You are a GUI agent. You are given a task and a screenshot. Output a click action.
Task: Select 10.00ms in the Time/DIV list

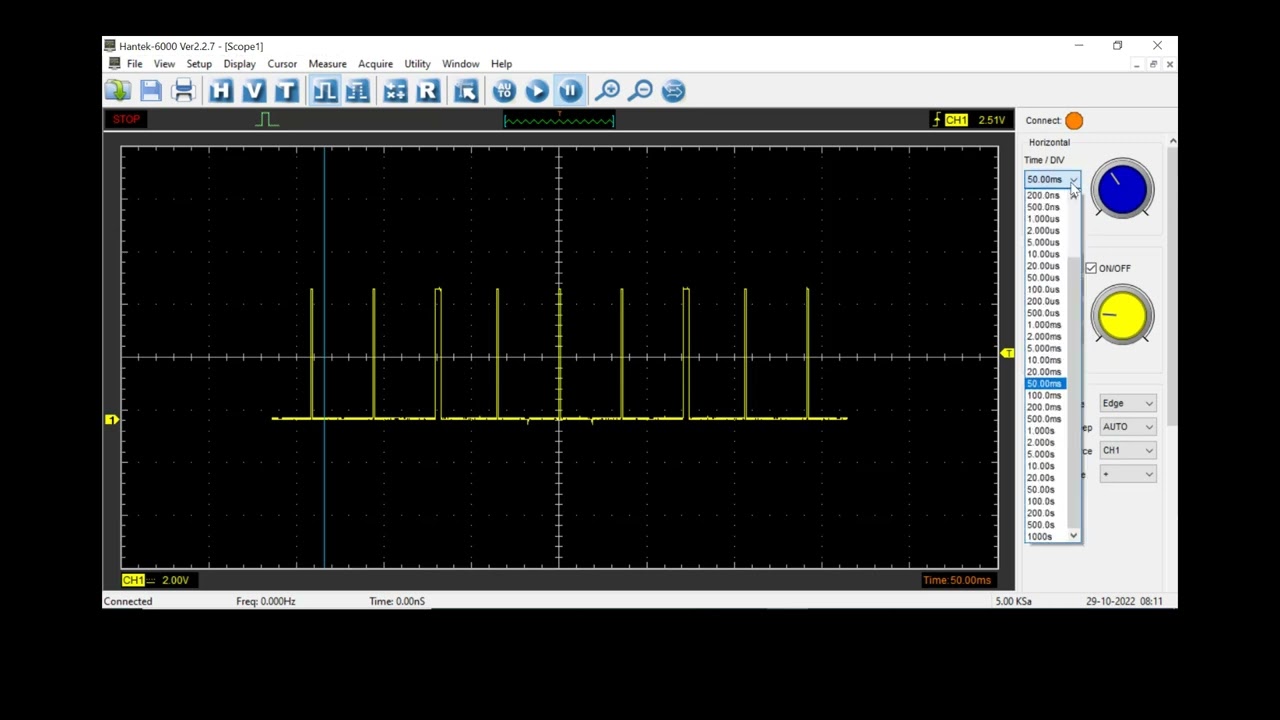(x=1046, y=360)
